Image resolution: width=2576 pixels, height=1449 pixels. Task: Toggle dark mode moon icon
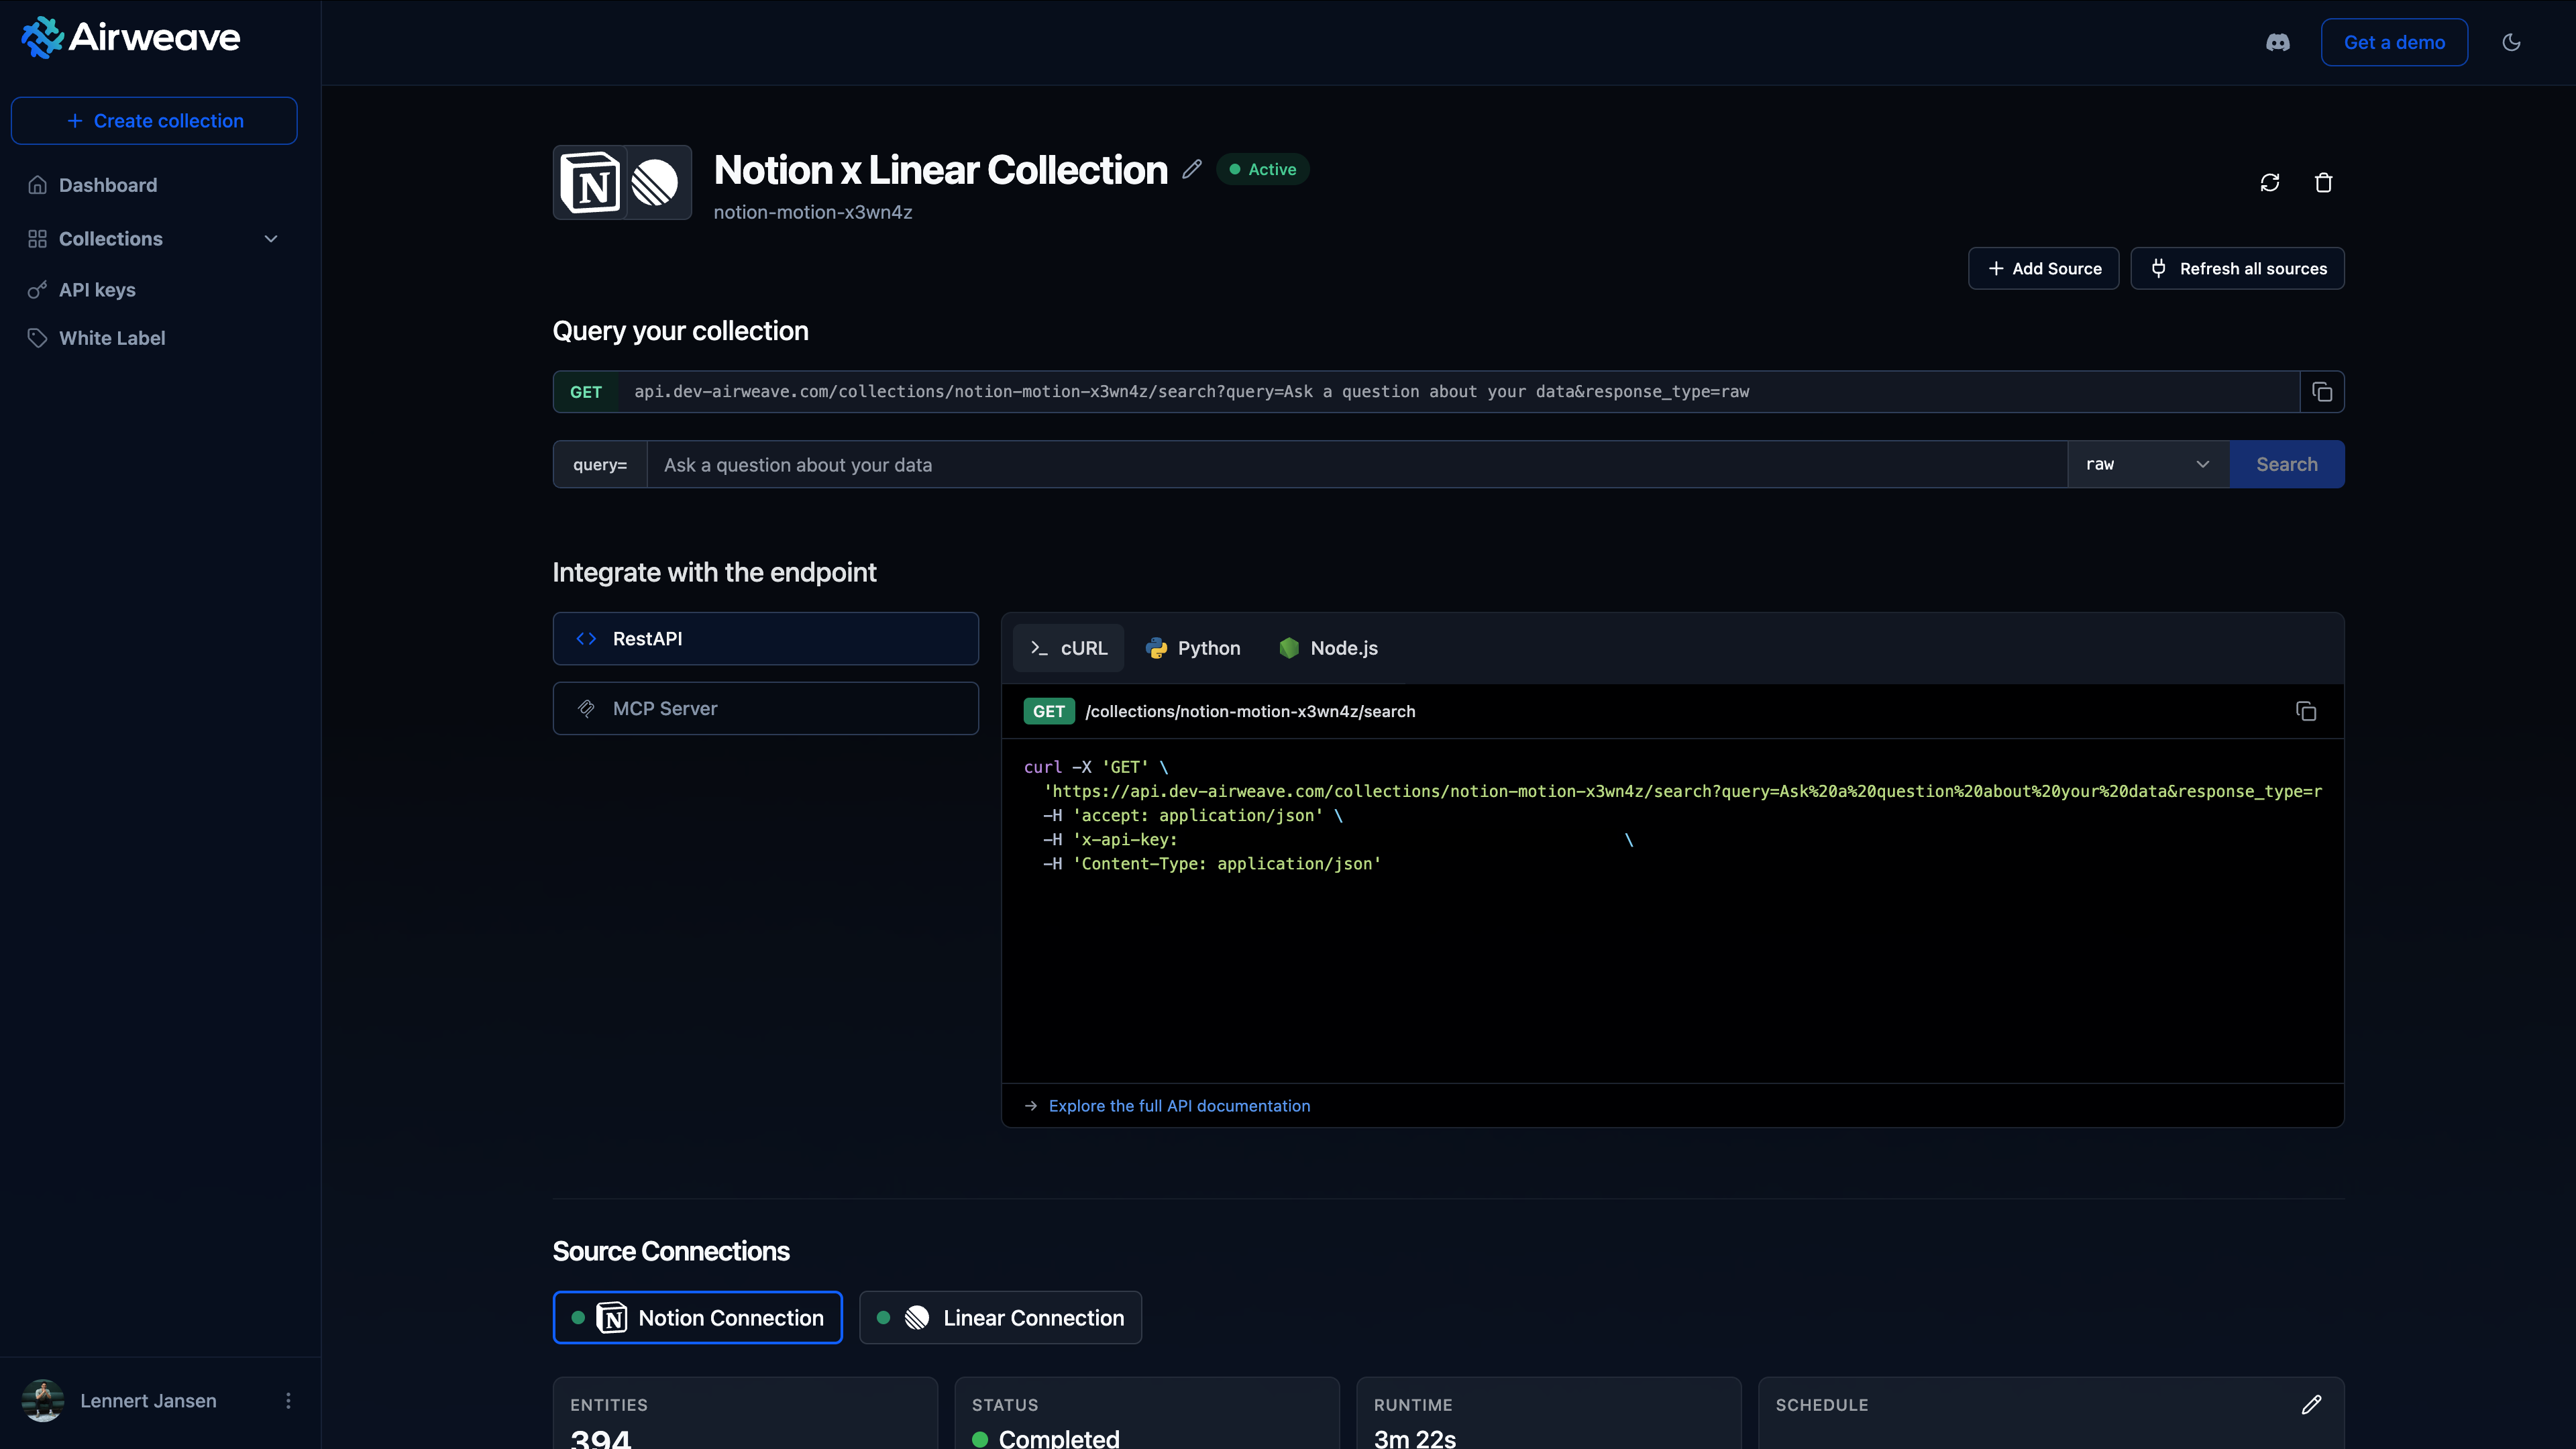point(2511,42)
